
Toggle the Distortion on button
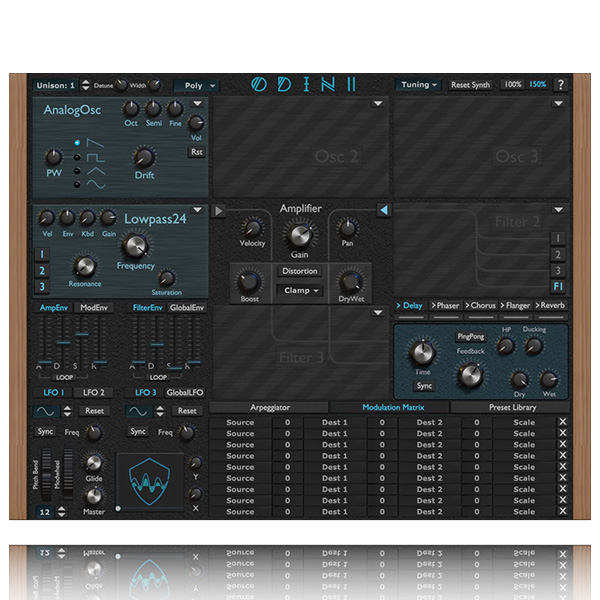tap(300, 271)
